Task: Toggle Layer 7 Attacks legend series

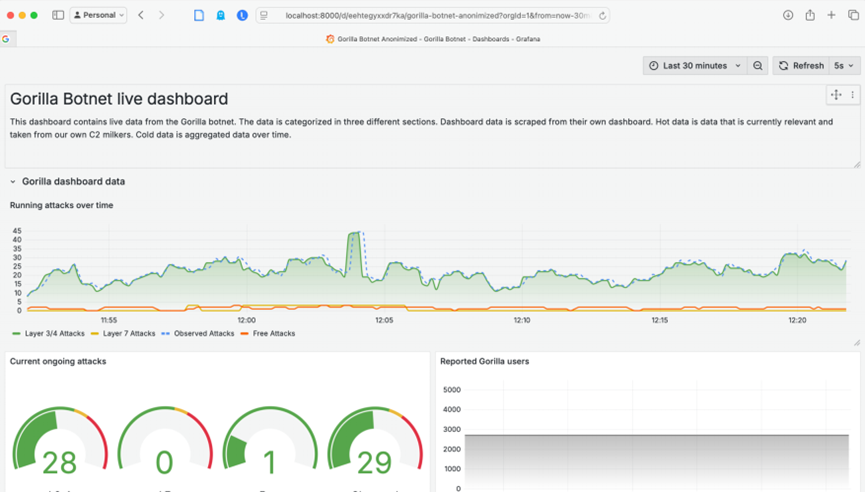Action: [126, 334]
